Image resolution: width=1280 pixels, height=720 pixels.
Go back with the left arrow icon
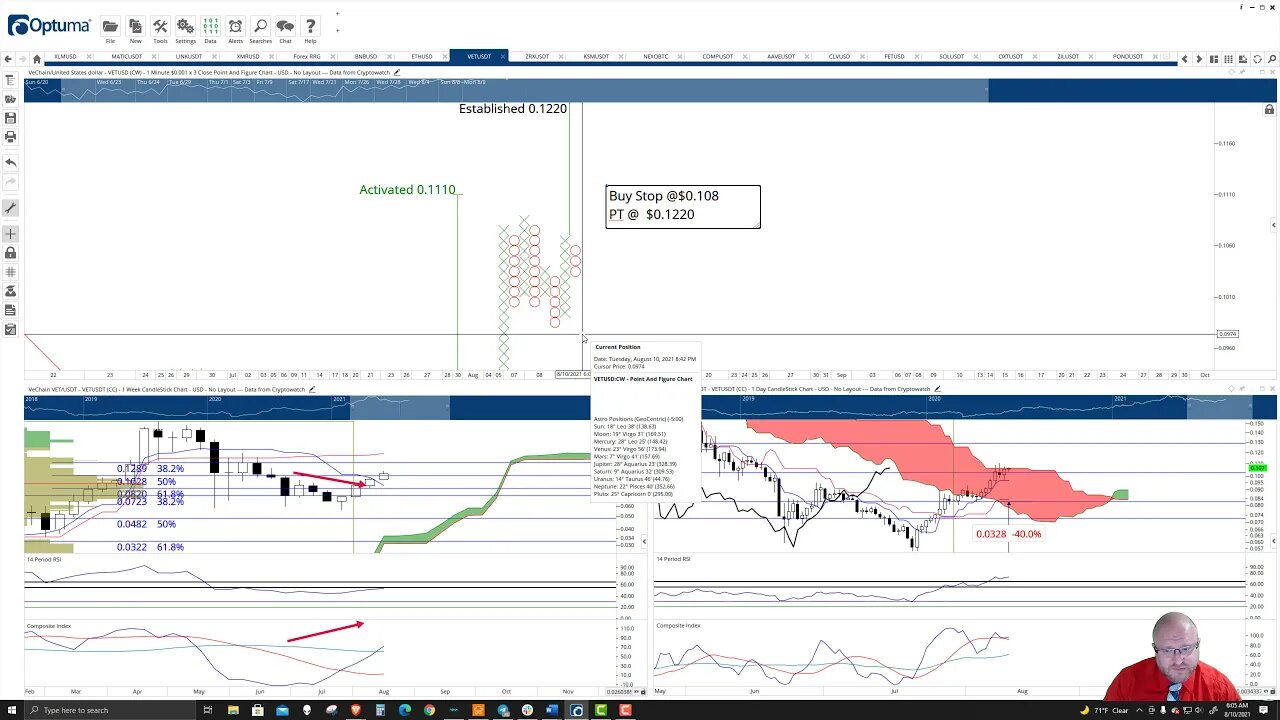(8, 59)
